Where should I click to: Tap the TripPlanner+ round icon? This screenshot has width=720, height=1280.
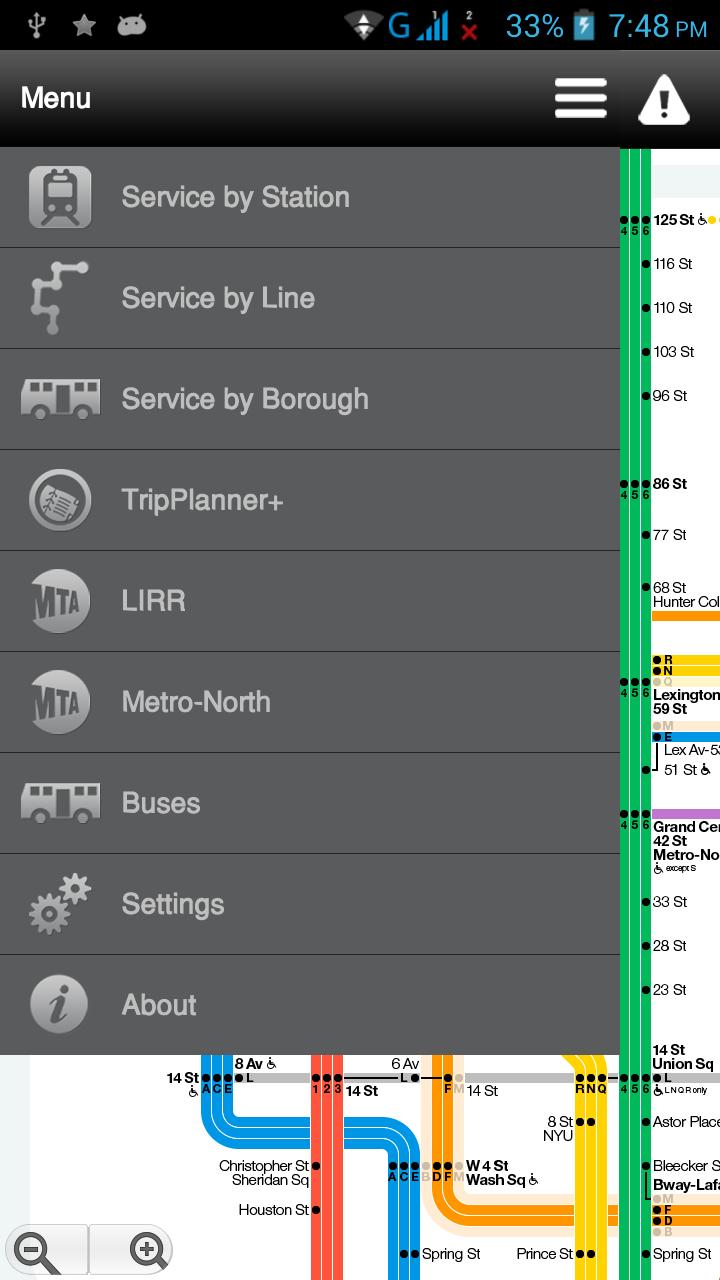(60, 500)
